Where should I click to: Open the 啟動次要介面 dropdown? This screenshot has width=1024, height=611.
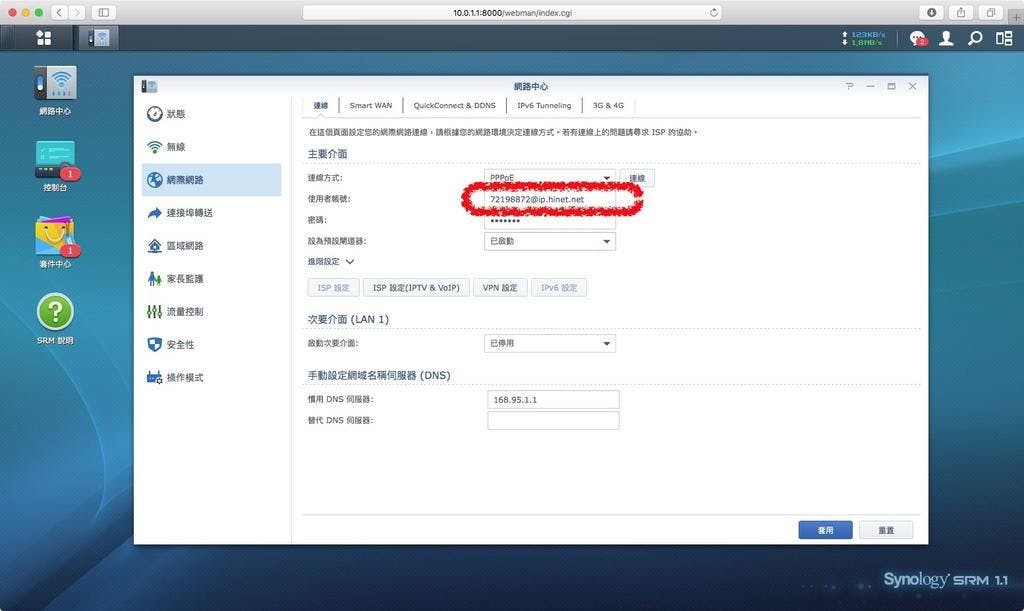pos(549,343)
